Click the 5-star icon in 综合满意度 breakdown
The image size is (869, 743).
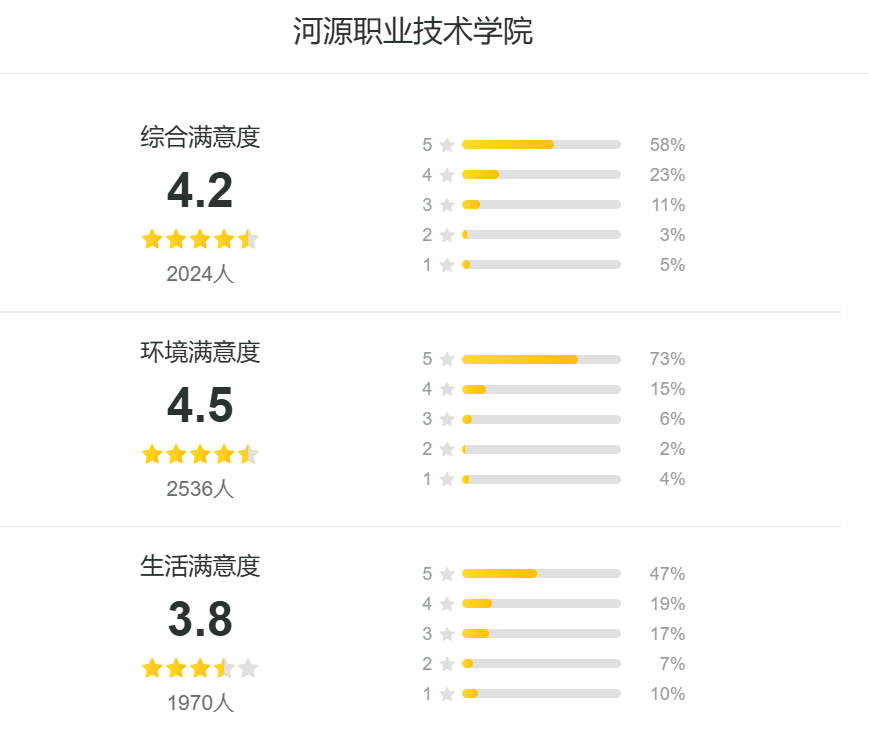tap(447, 145)
